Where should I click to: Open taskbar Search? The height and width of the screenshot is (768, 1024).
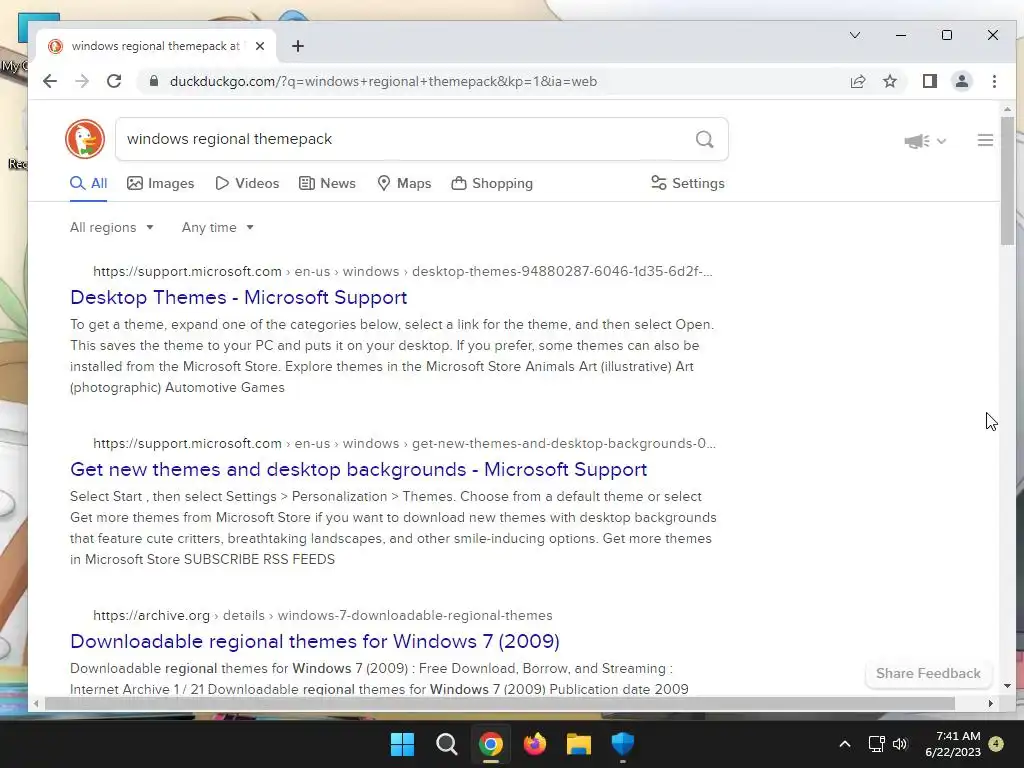coord(447,744)
